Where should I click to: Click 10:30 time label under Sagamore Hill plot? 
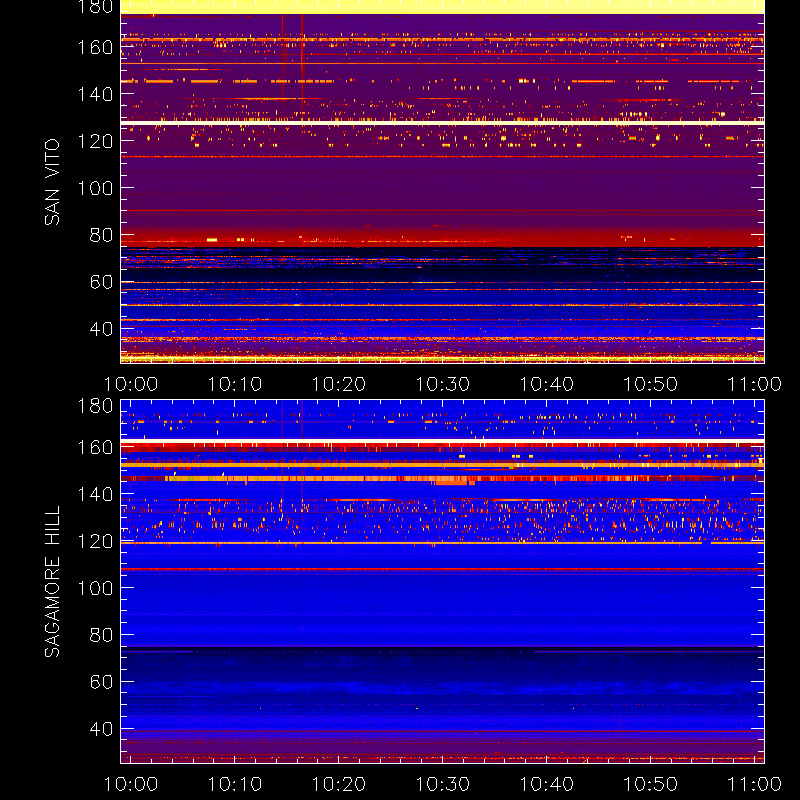pyautogui.click(x=443, y=784)
